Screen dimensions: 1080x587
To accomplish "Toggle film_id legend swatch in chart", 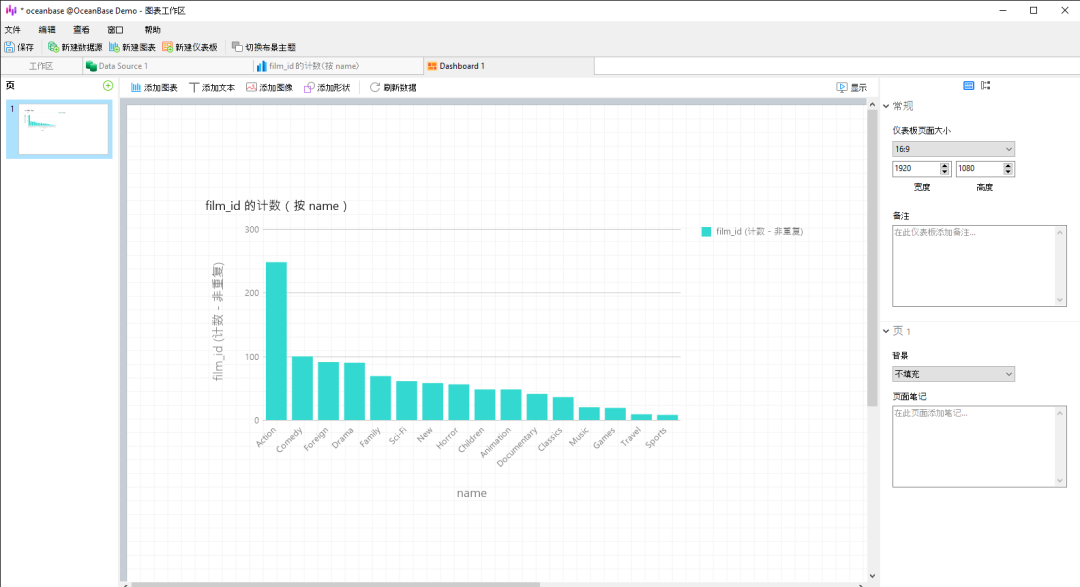I will pos(706,231).
